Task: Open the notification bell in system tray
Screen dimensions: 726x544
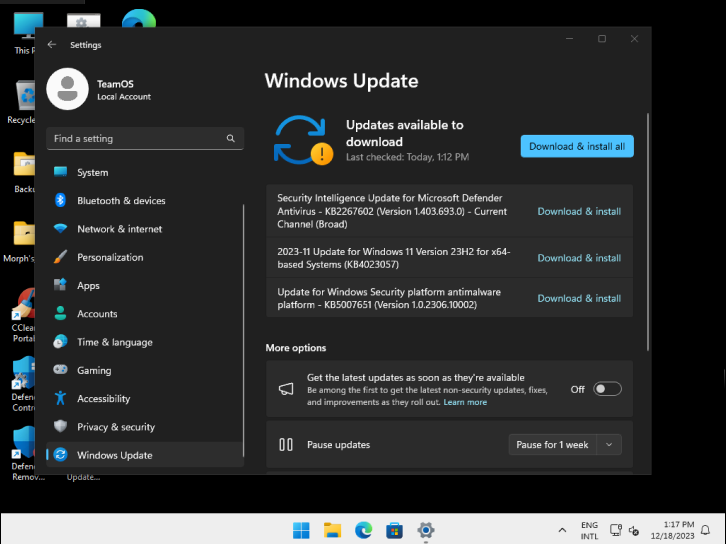Action: [705, 530]
